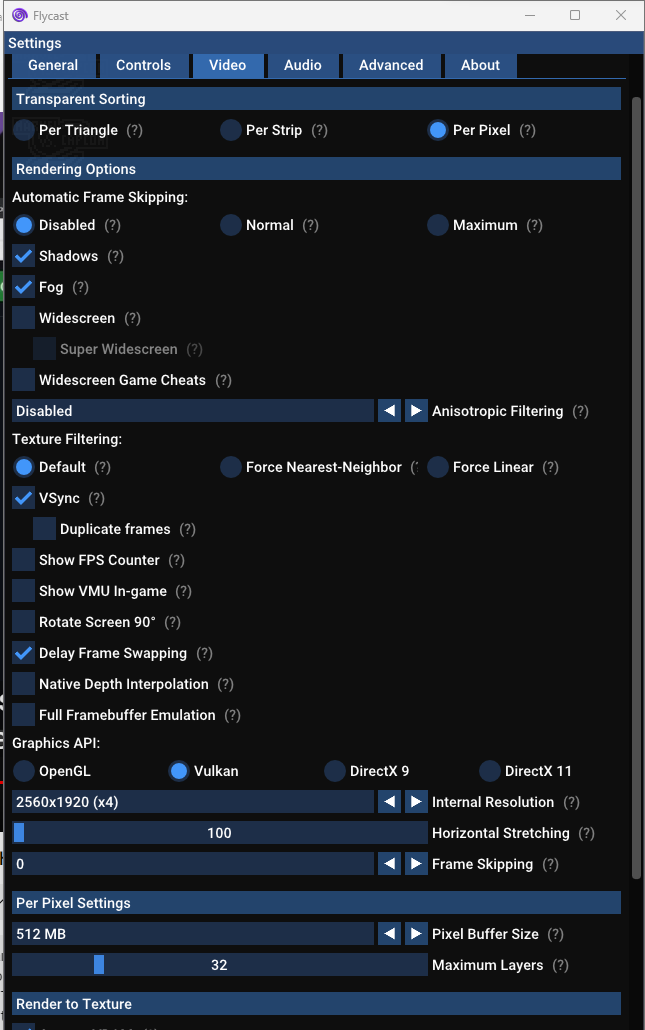645x1030 pixels.
Task: Switch to the Audio tab
Action: coord(302,64)
